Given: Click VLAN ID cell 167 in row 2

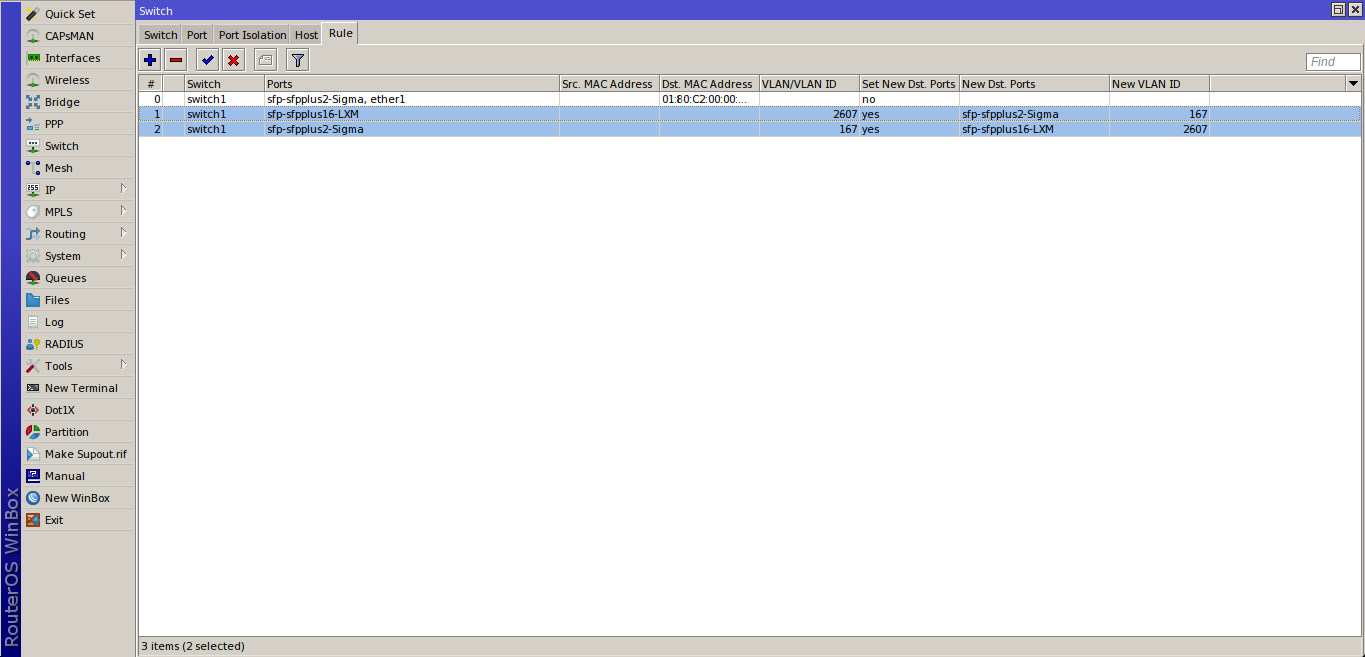Looking at the screenshot, I should pos(809,129).
